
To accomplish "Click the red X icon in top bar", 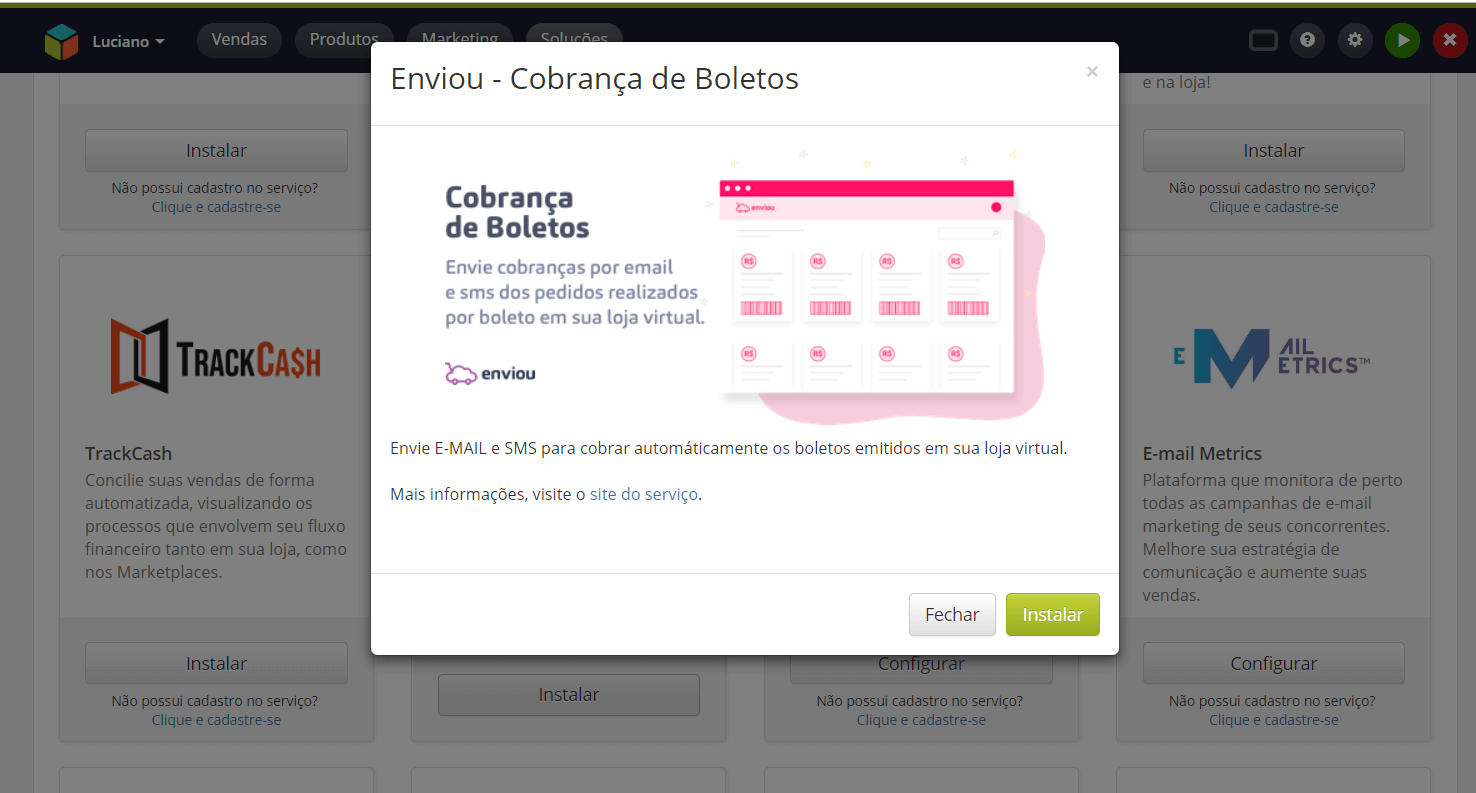I will [1450, 40].
